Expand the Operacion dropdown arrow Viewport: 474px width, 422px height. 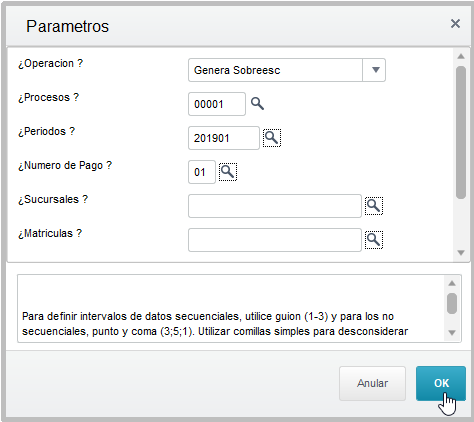pos(376,70)
